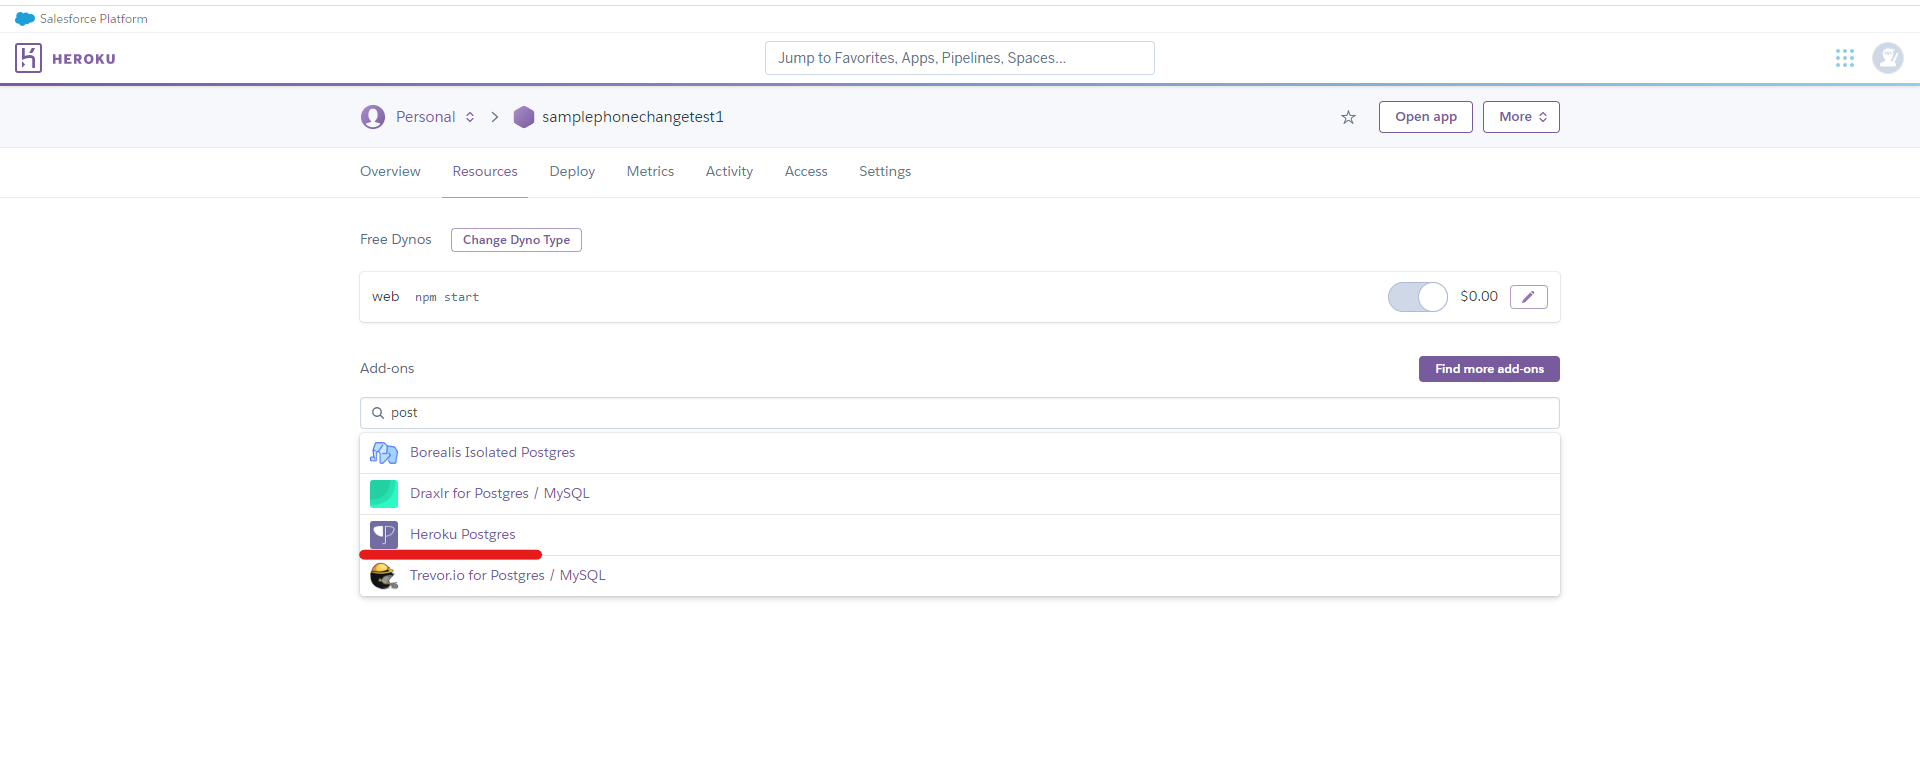Switch to the Overview tab
1920x767 pixels.
click(390, 171)
